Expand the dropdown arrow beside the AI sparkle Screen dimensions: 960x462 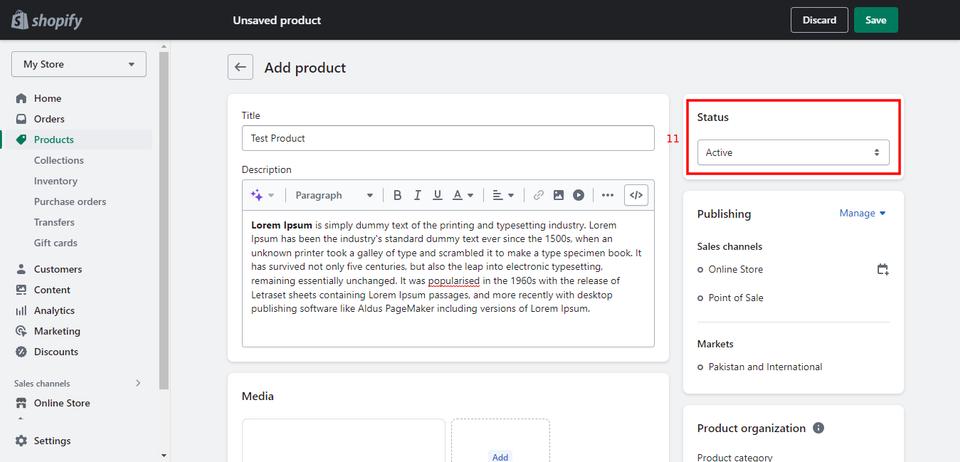click(x=271, y=195)
